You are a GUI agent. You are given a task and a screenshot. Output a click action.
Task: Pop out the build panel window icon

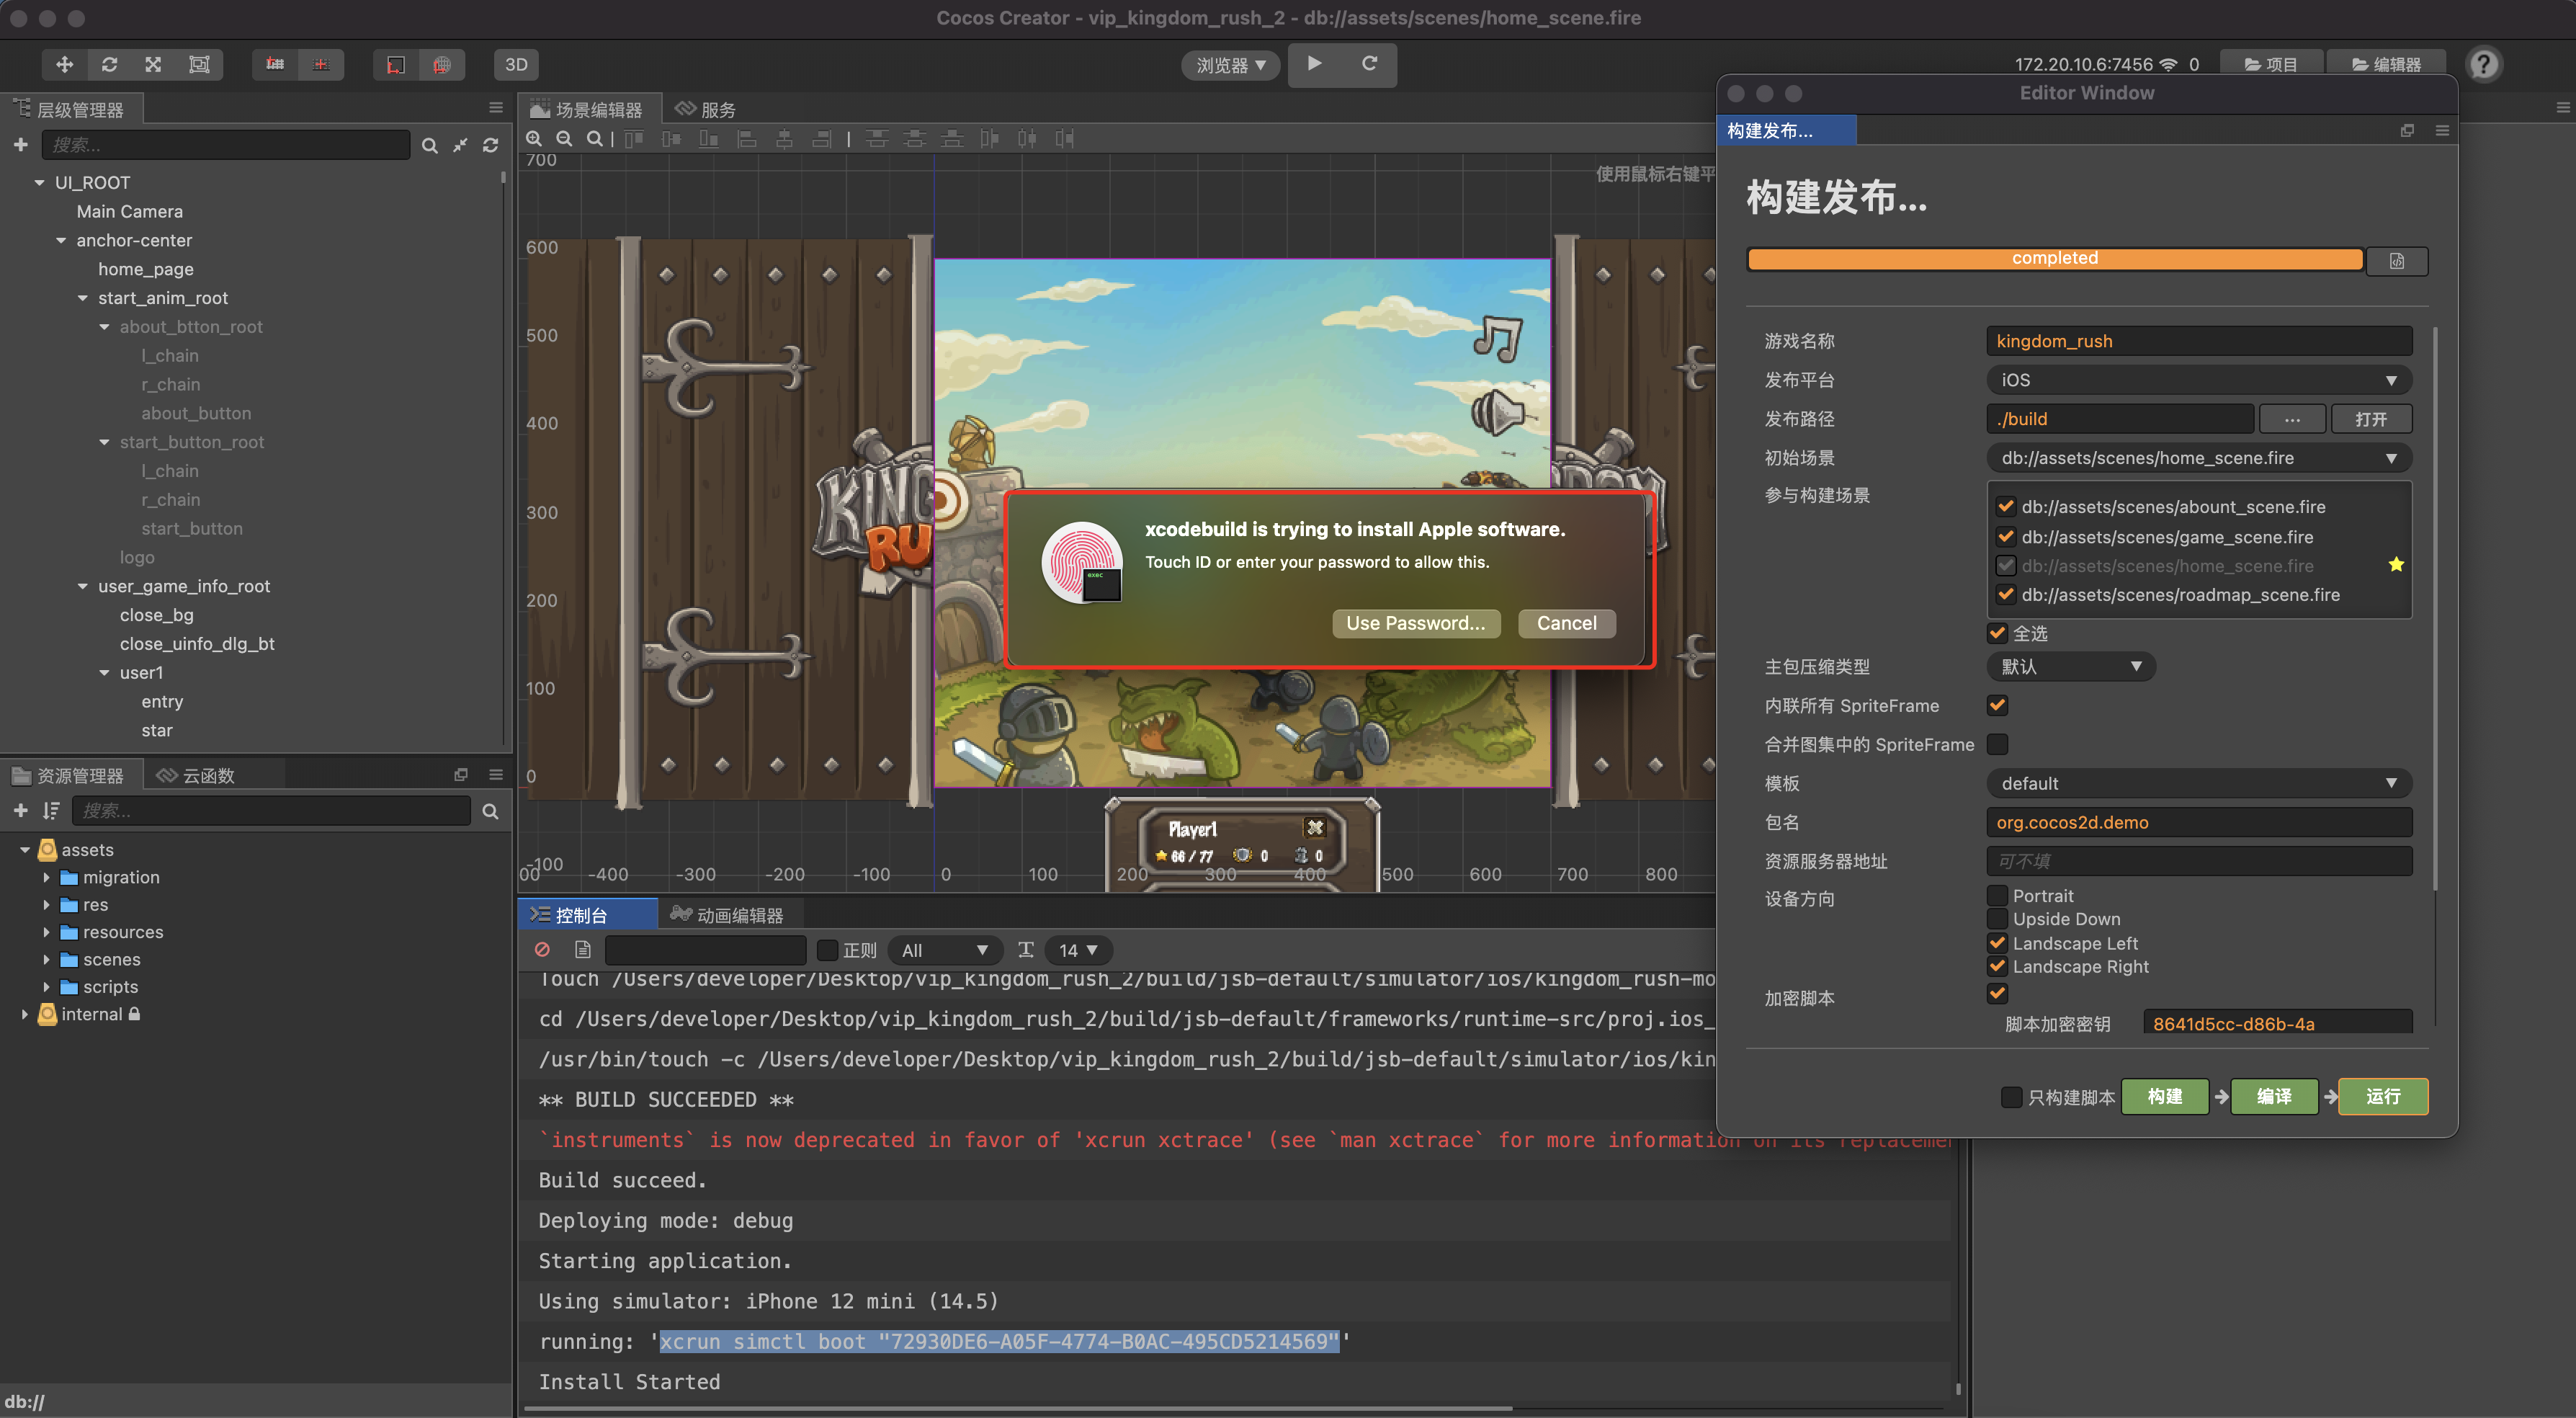point(2407,131)
